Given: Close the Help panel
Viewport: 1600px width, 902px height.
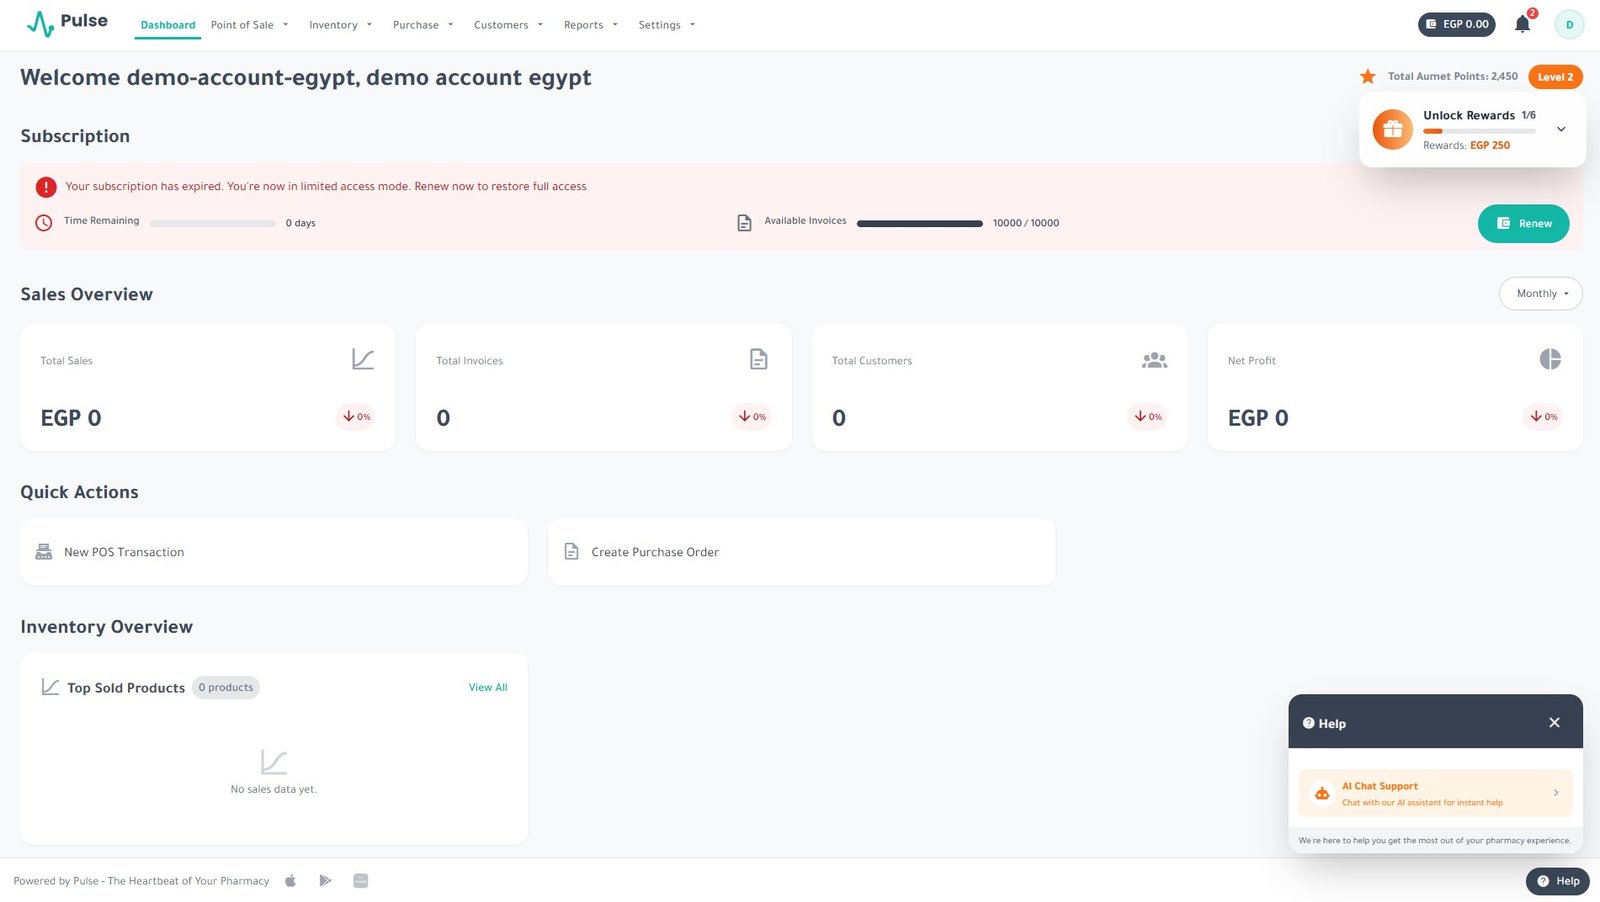Looking at the screenshot, I should click(1554, 723).
